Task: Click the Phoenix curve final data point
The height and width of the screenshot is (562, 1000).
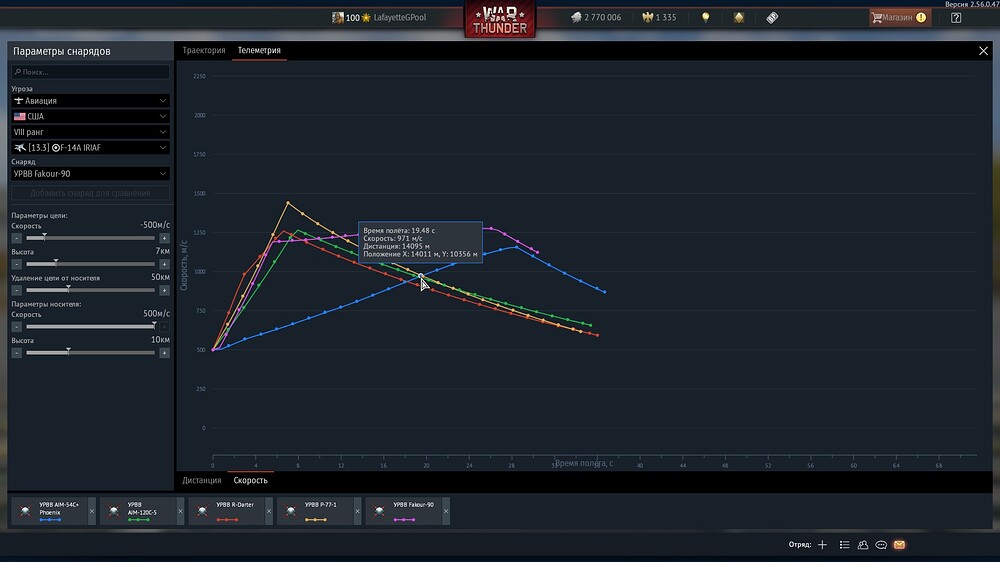Action: click(605, 292)
